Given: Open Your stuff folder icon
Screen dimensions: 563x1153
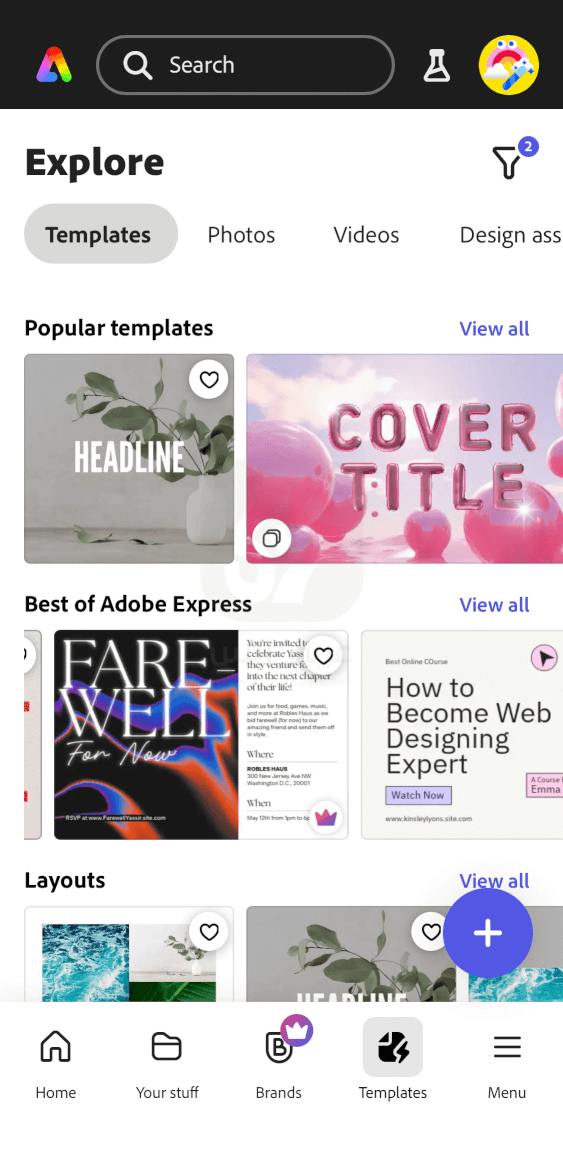Looking at the screenshot, I should tap(167, 1046).
